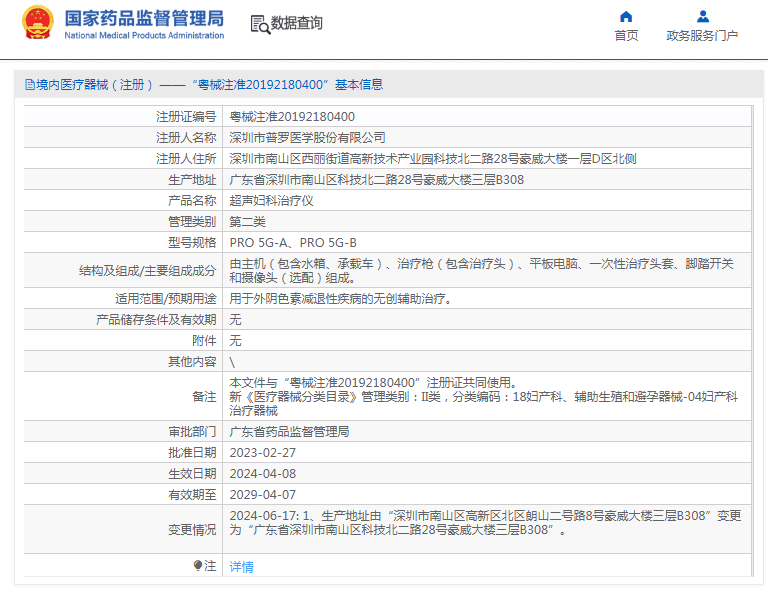Image resolution: width=768 pixels, height=589 pixels.
Task: Click the bulb icon beside 注
Action: 197,566
